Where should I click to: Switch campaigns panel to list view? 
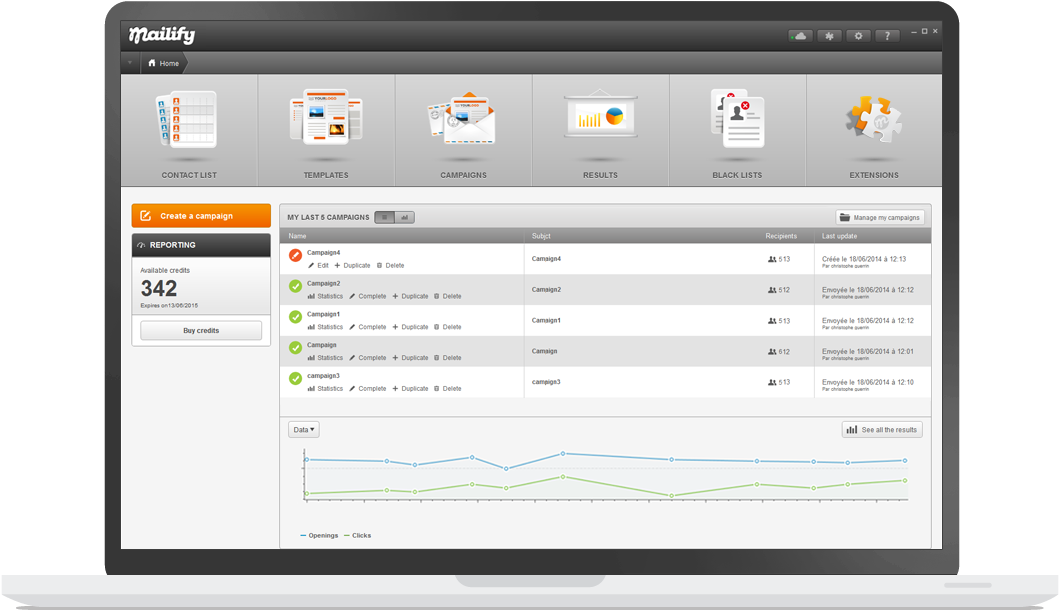(x=385, y=217)
